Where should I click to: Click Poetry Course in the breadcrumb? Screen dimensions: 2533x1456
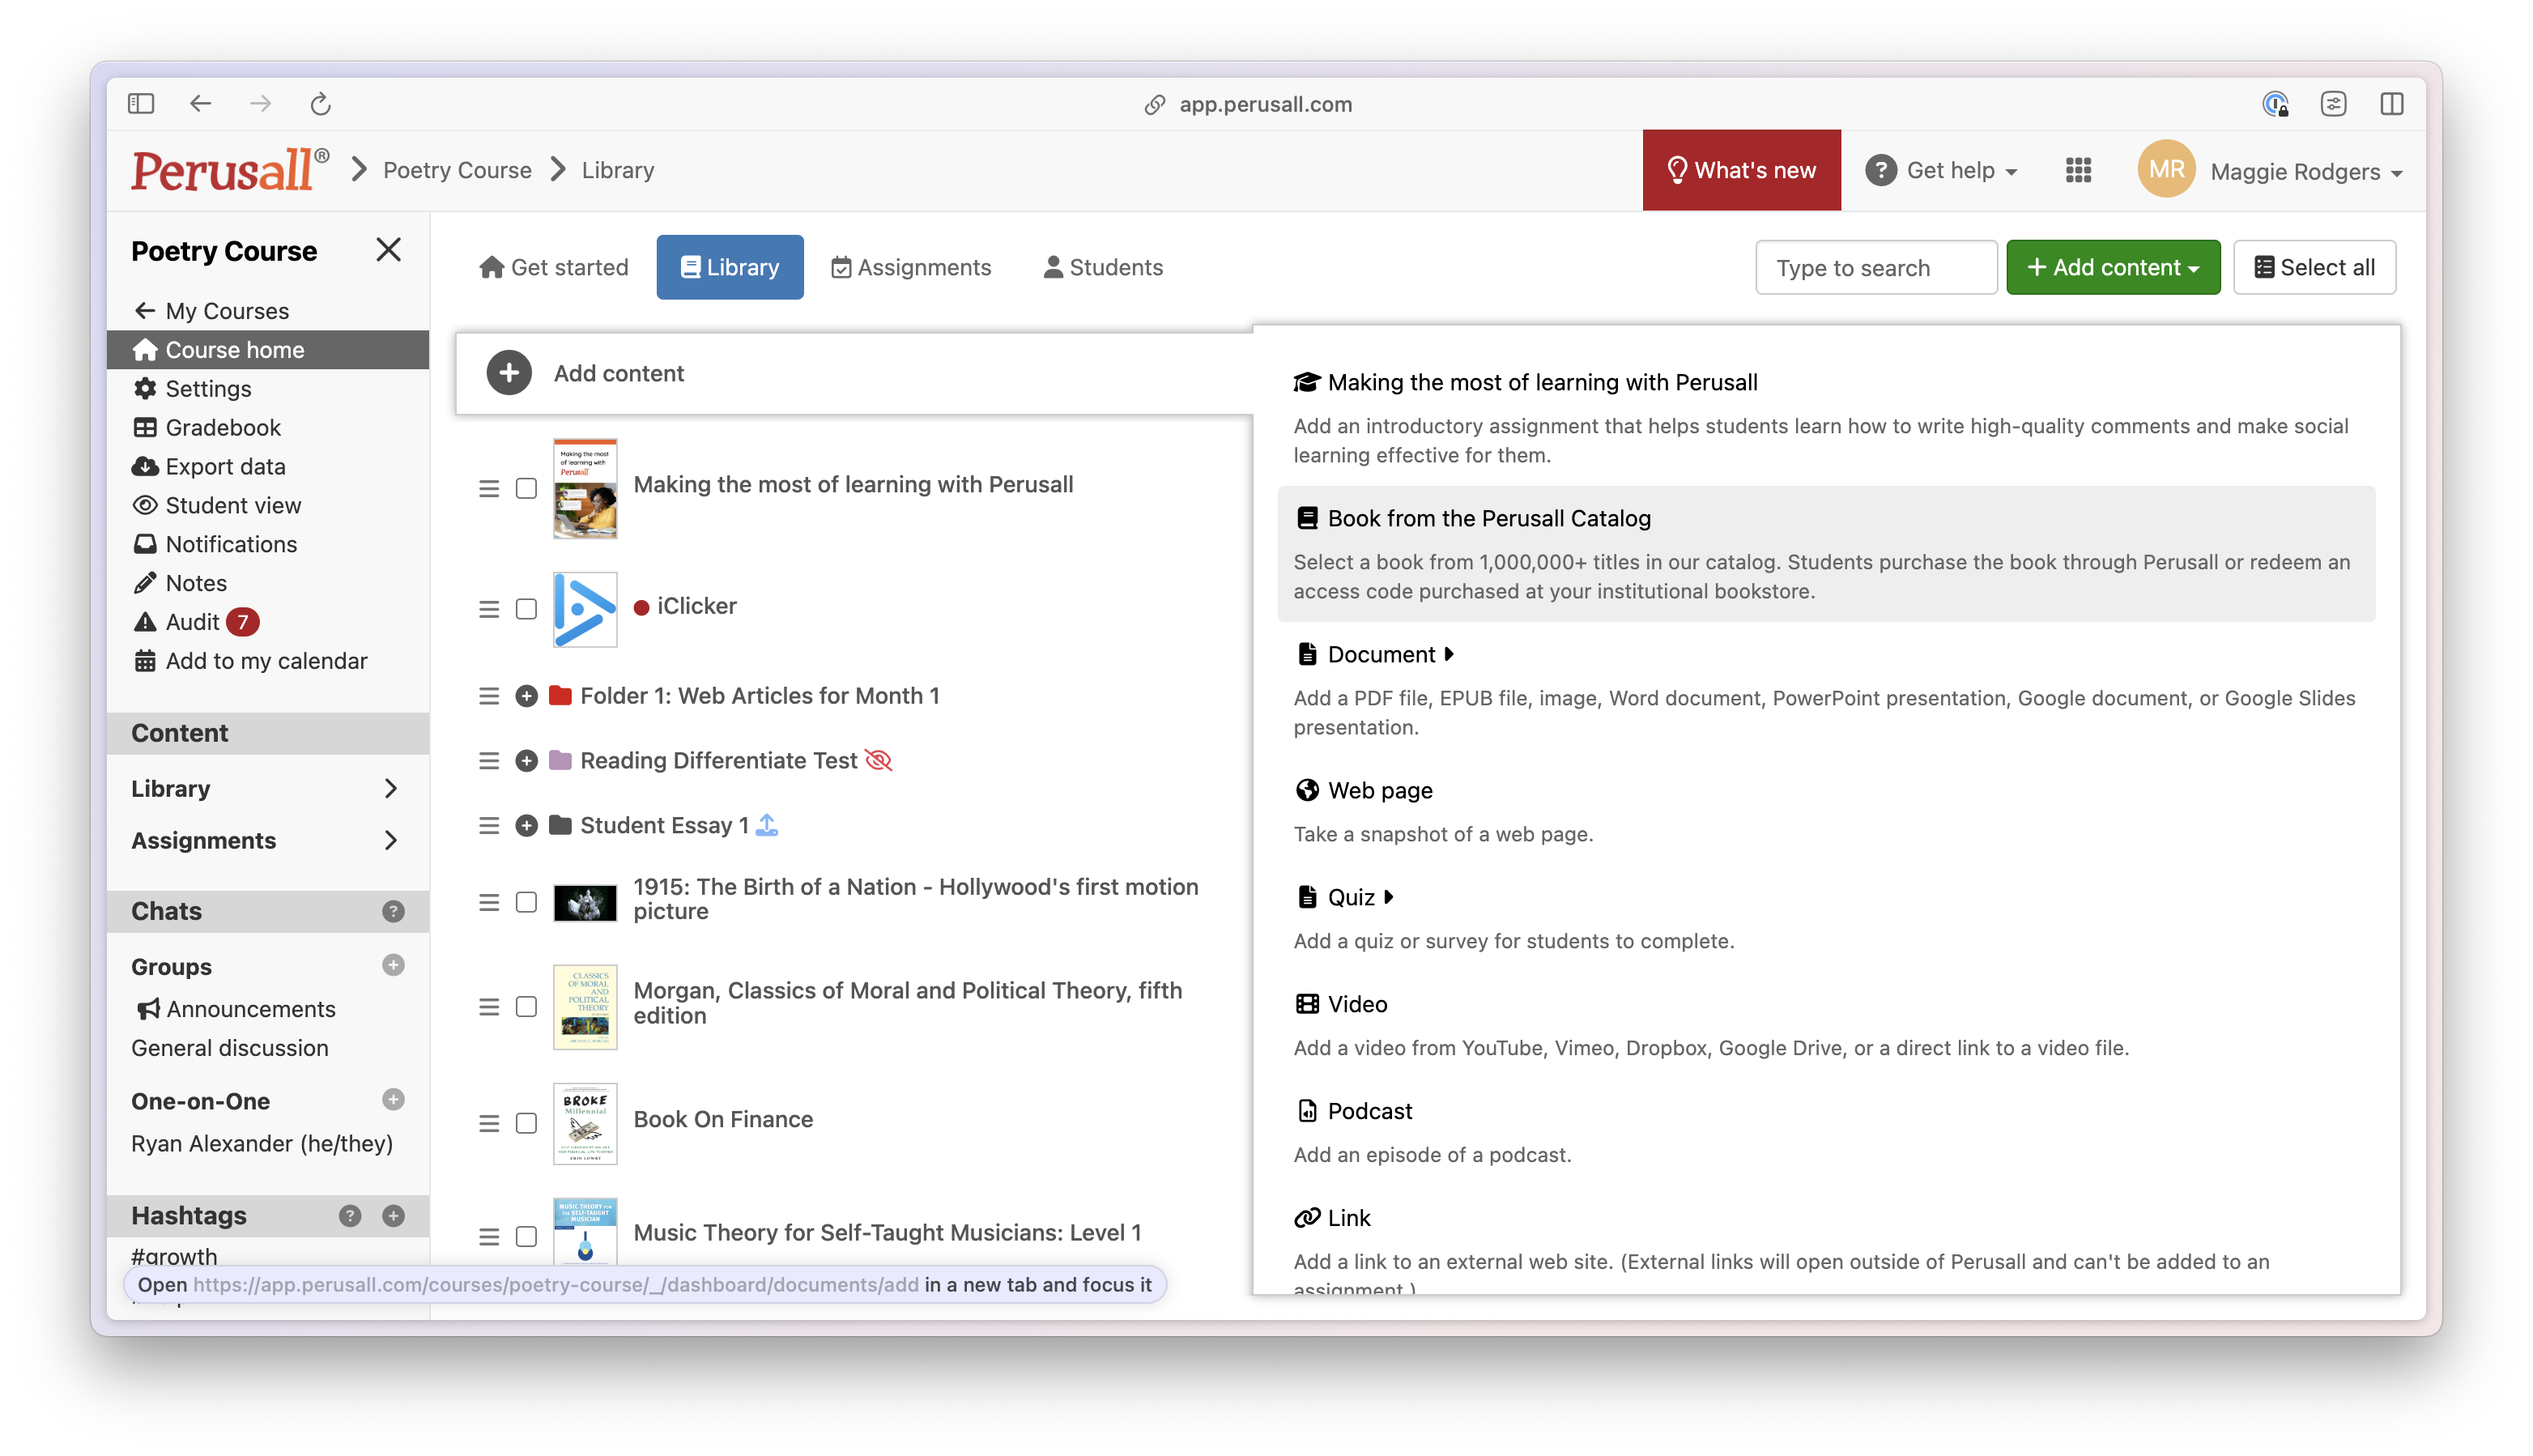click(457, 170)
